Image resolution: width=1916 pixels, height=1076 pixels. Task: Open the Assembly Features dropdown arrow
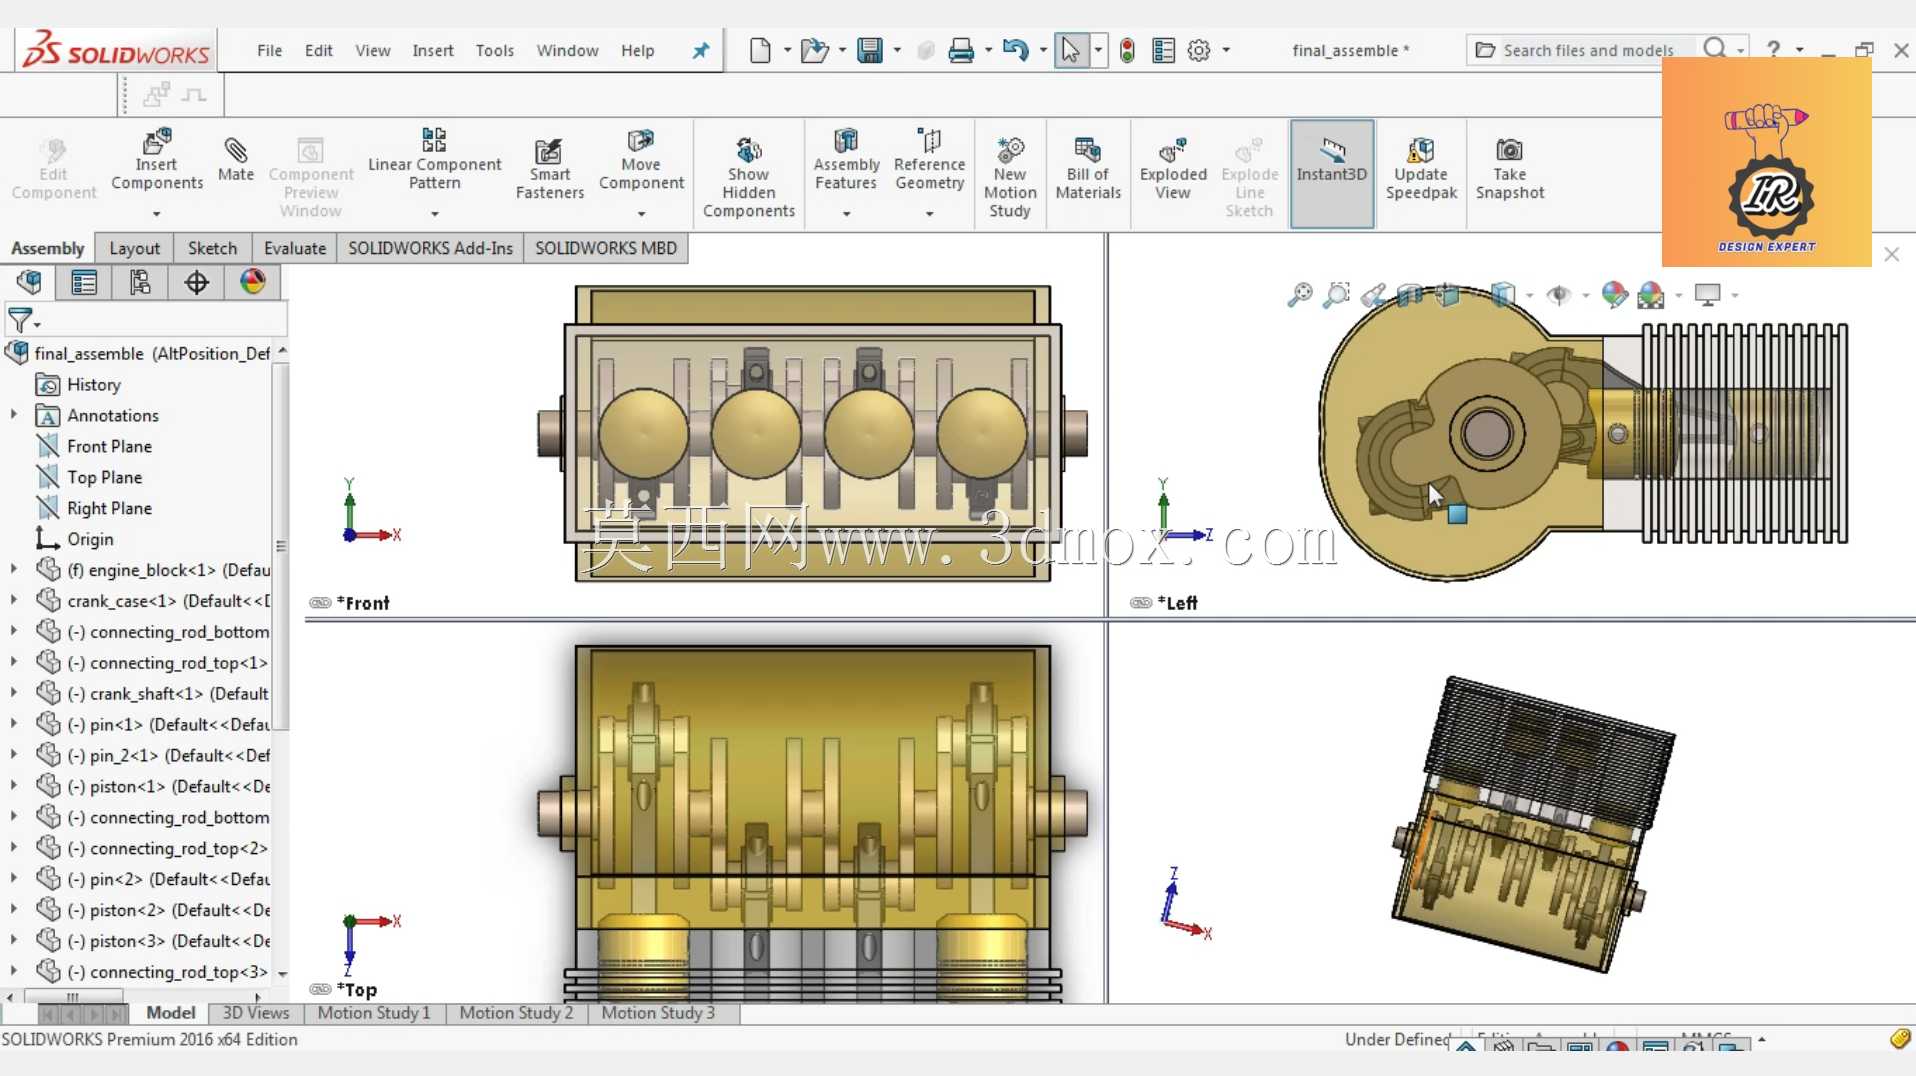click(846, 213)
